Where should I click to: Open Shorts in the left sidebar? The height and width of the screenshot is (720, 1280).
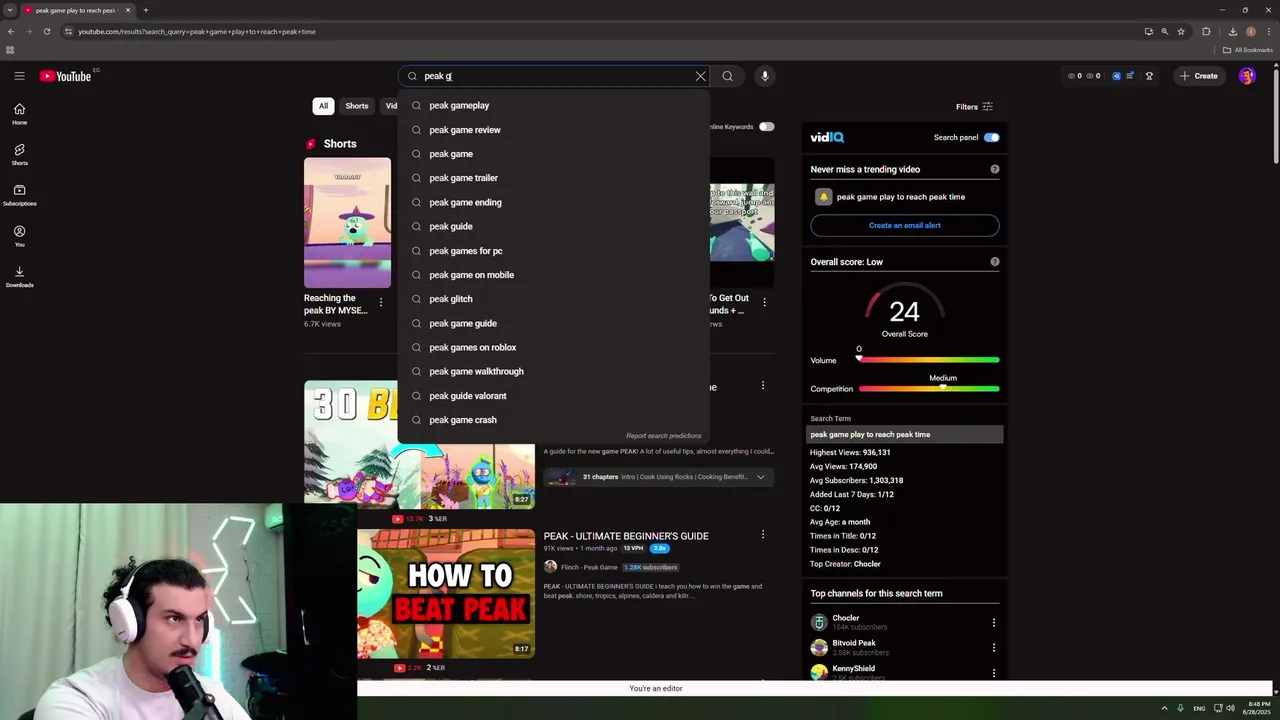click(x=19, y=154)
